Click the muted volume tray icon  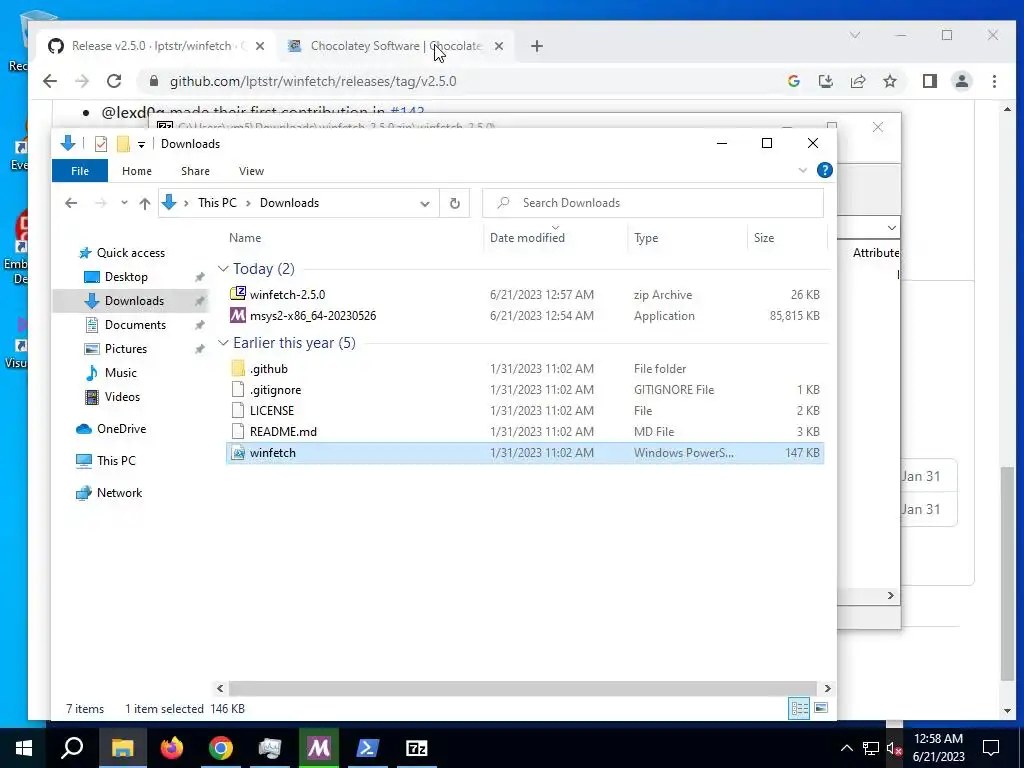894,748
